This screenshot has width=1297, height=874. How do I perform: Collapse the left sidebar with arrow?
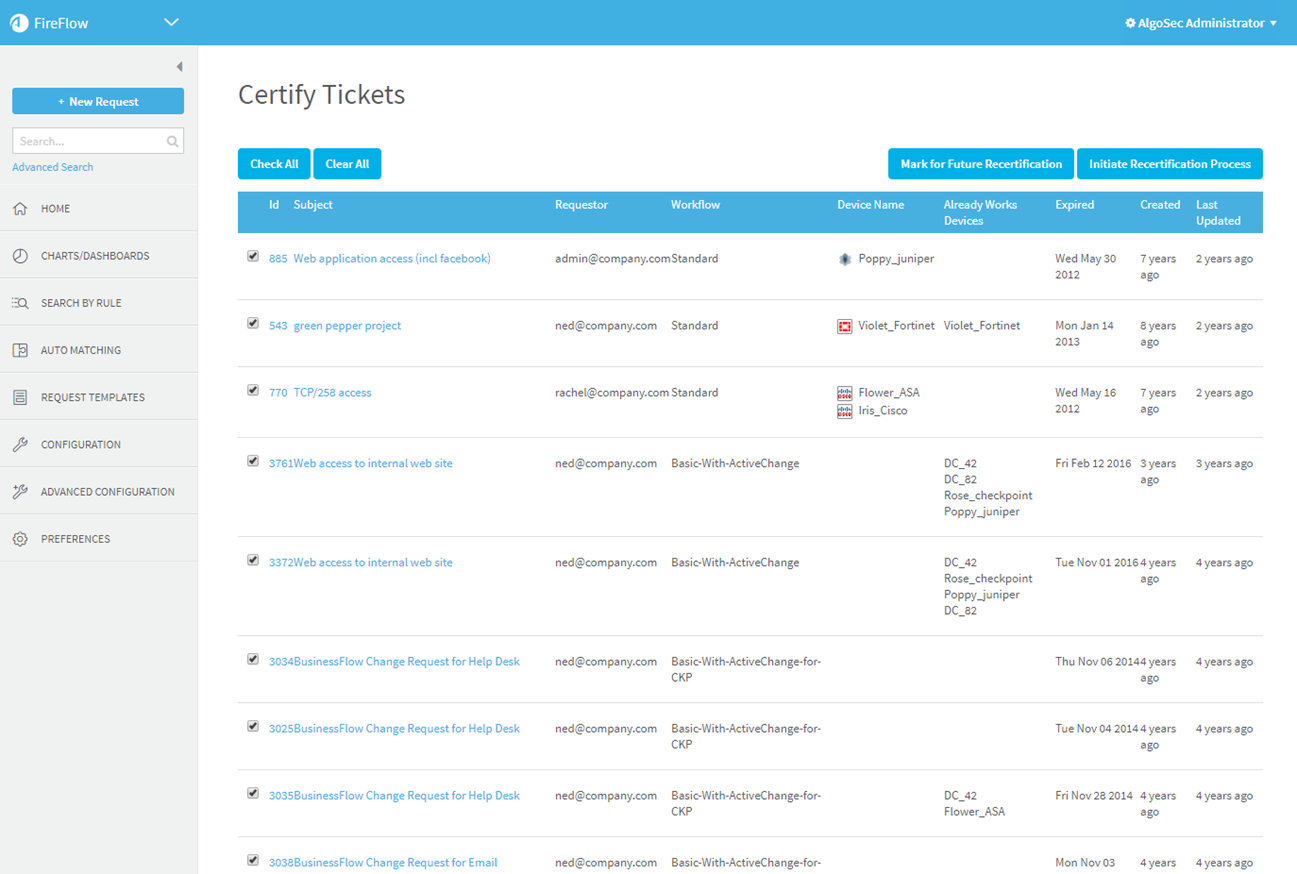point(179,67)
